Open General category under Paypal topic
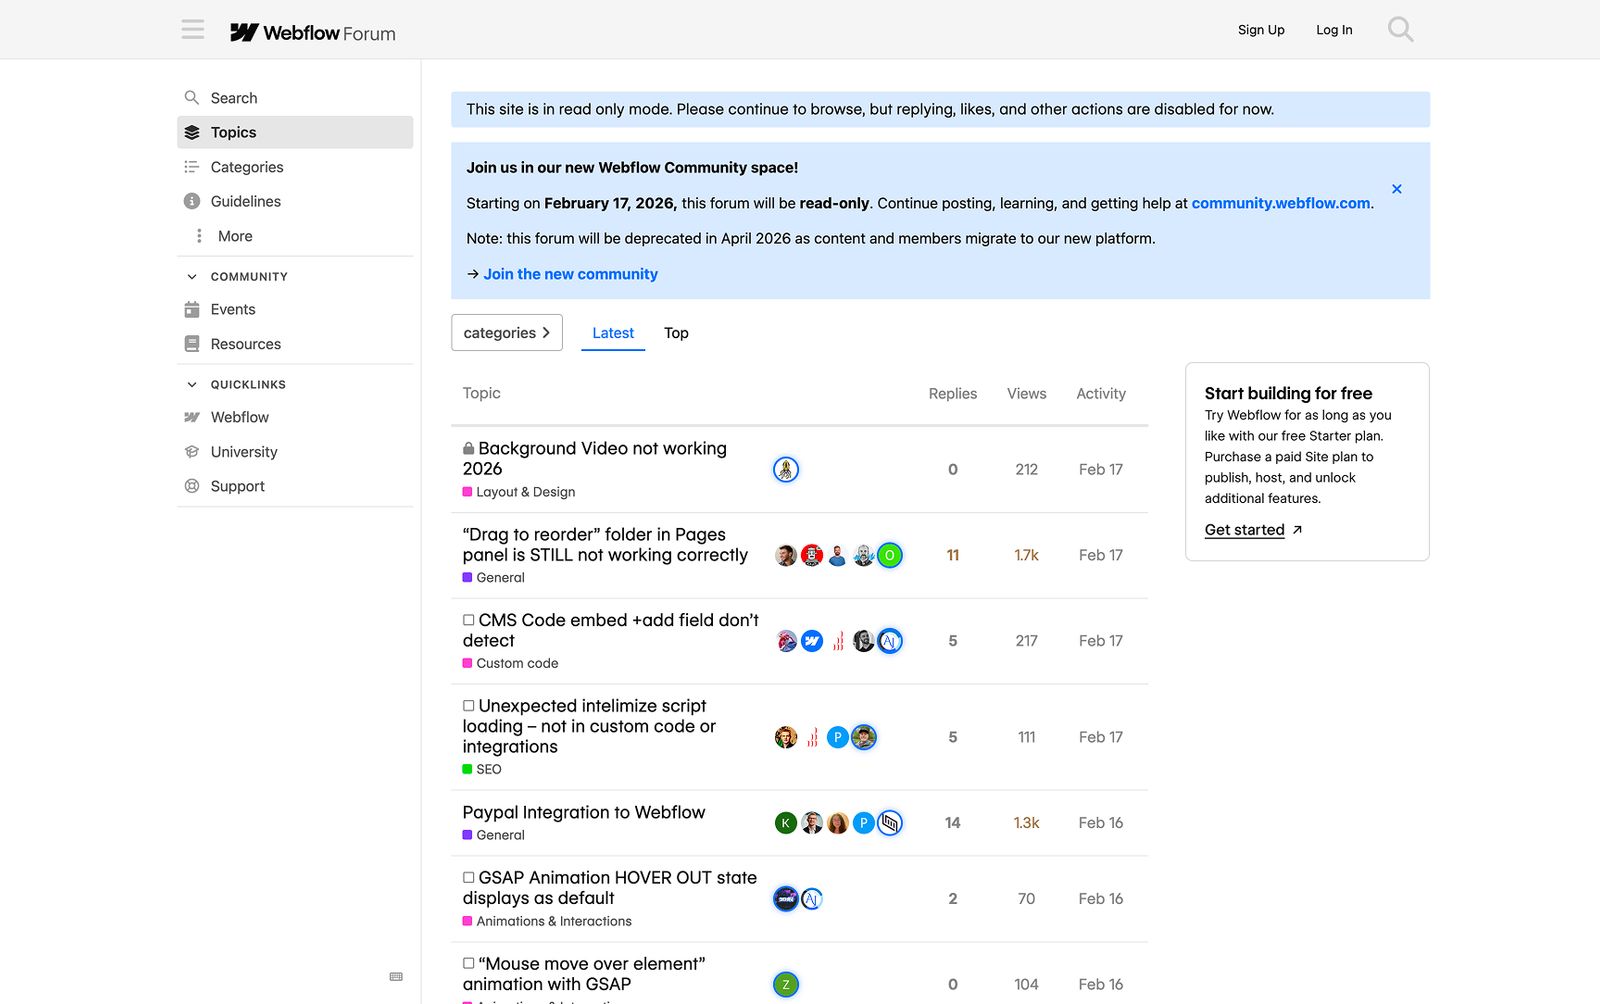The width and height of the screenshot is (1600, 1004). [x=494, y=835]
